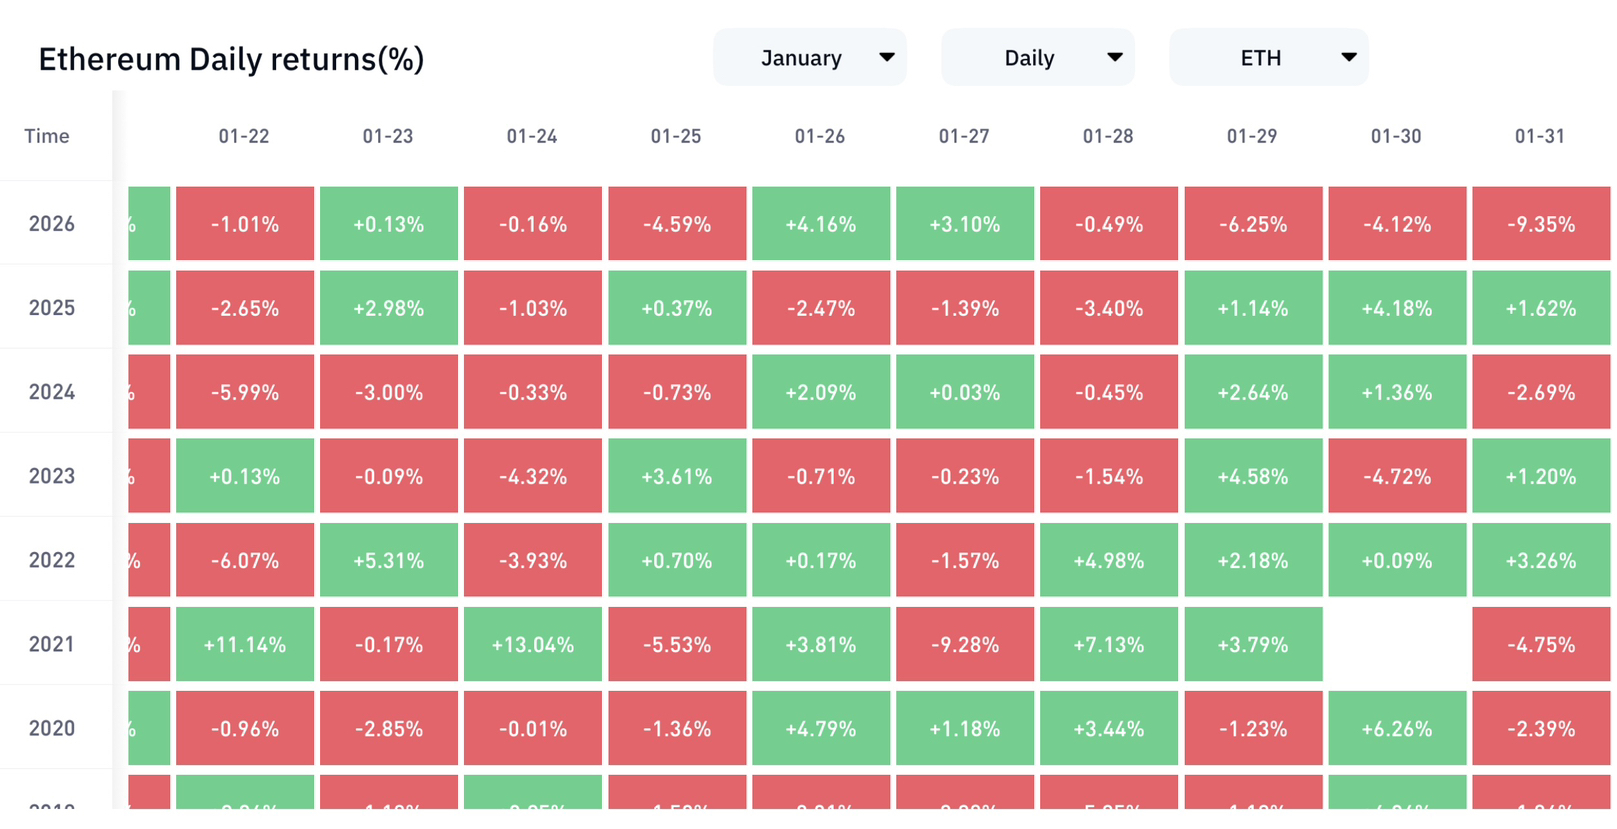Open the Daily interval dropdown
Viewport: 1617px width, 829px height.
(1037, 58)
